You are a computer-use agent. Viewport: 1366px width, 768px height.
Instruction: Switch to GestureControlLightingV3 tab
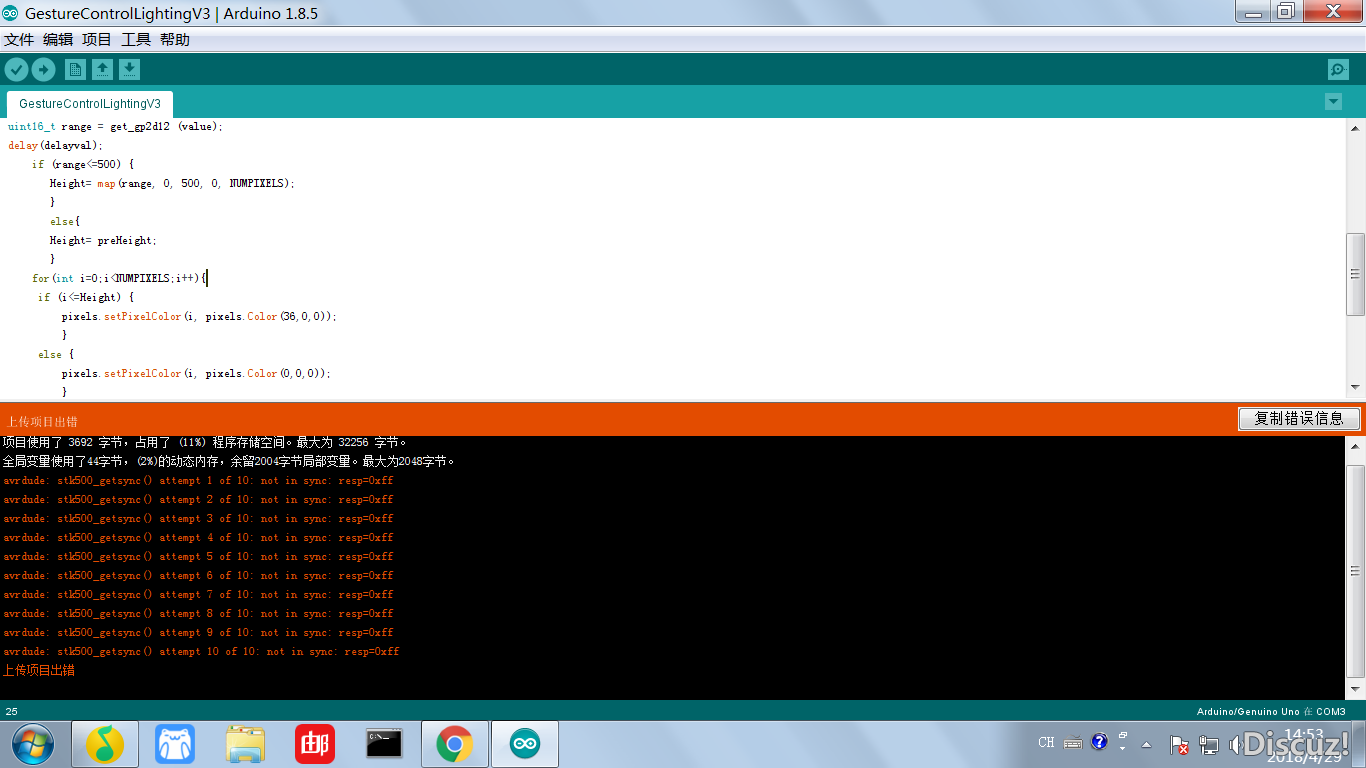pos(90,104)
